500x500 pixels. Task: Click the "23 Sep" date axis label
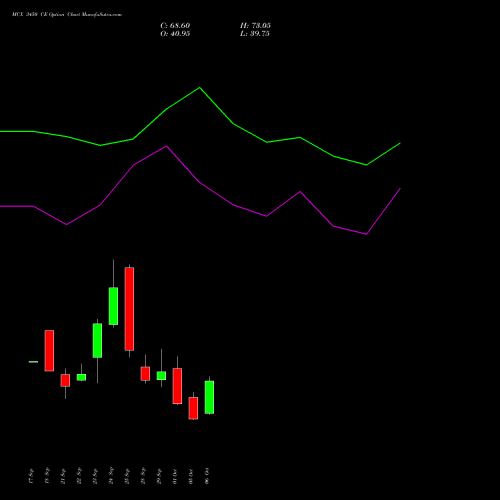[95, 476]
